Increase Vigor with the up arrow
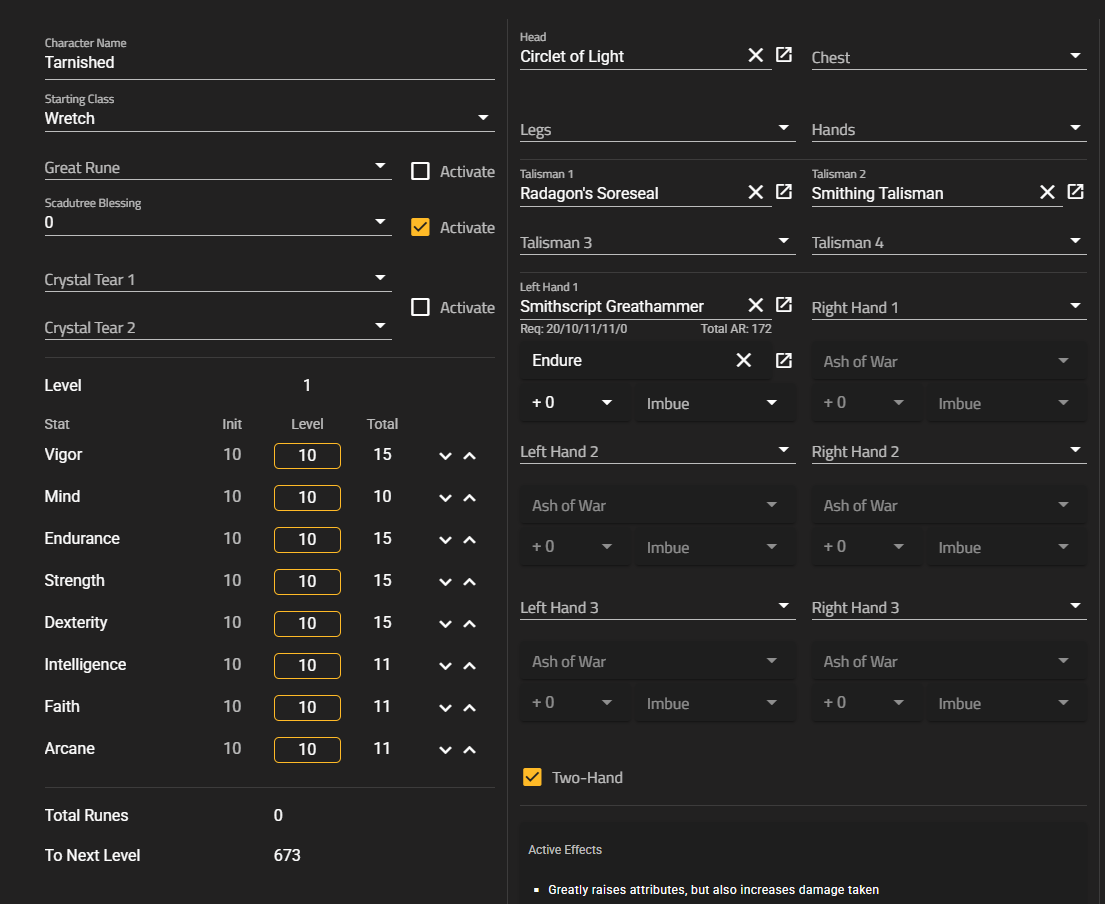This screenshot has width=1105, height=904. (x=469, y=456)
